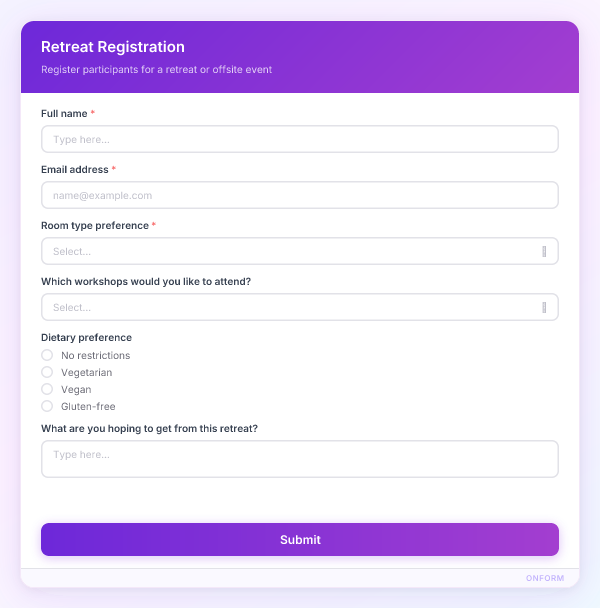The image size is (600, 608).
Task: Click the Full name text field
Action: click(299, 139)
